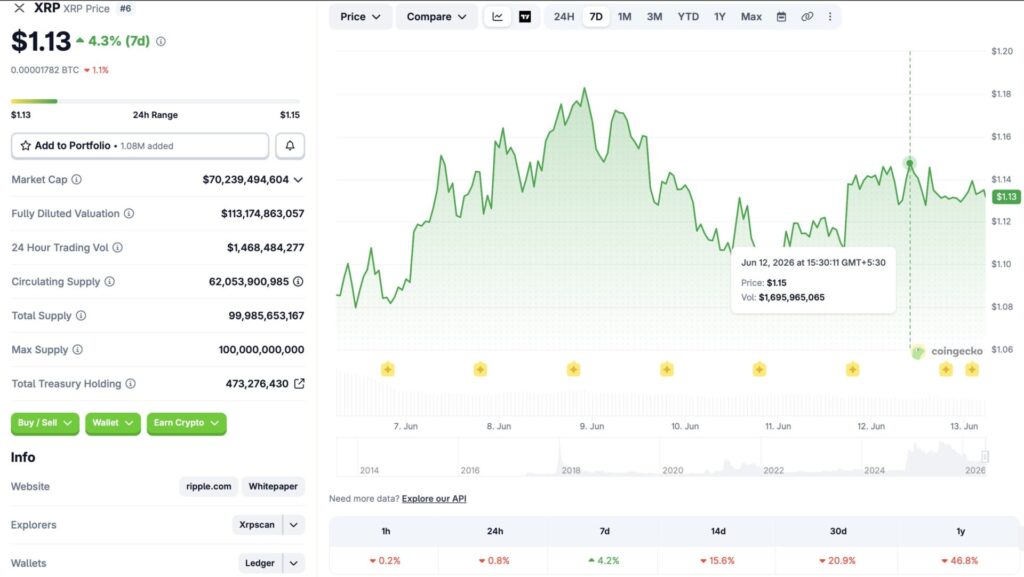Click the 1y value 46.8%

(960, 561)
